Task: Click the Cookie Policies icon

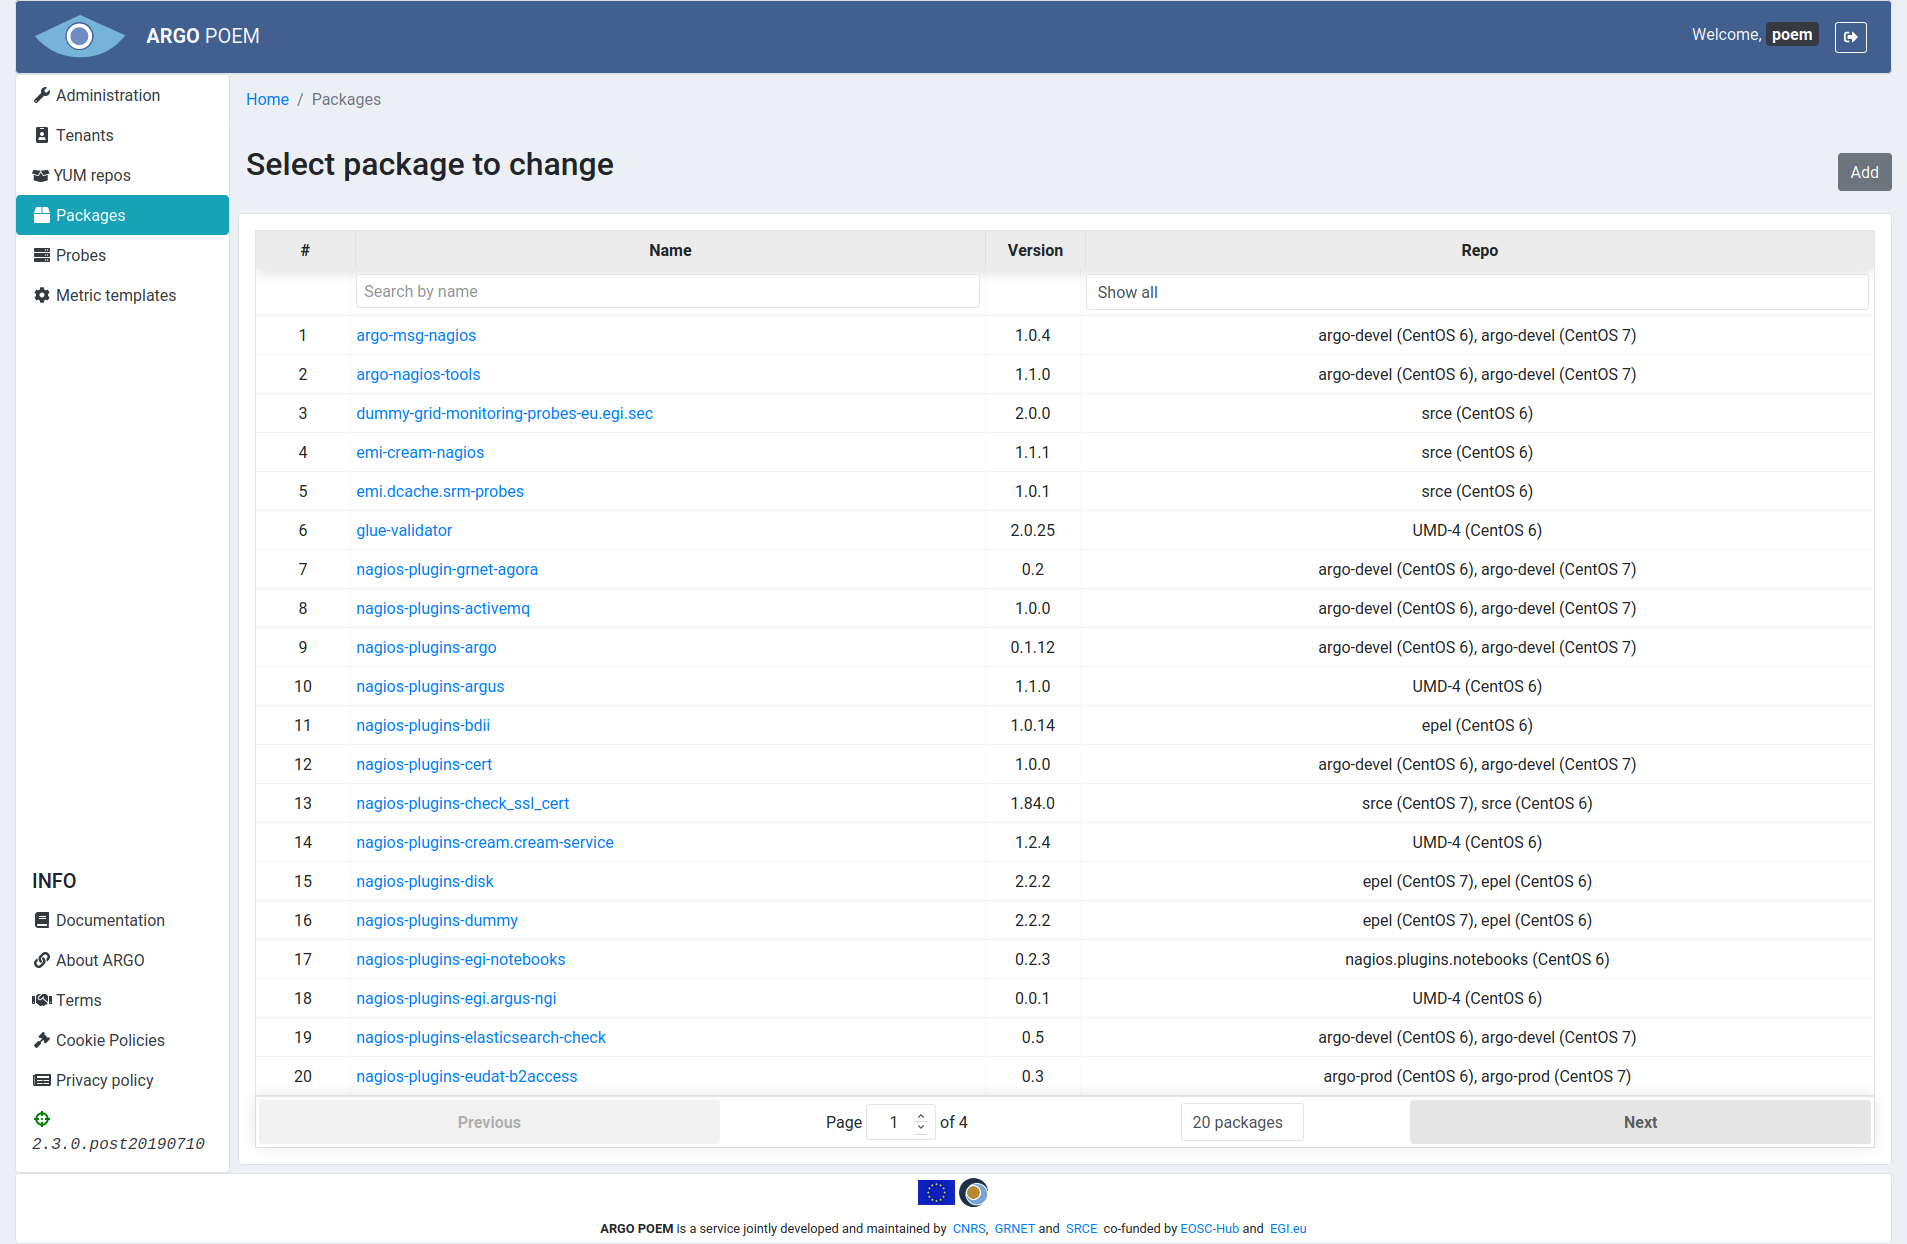Action: click(x=42, y=1040)
